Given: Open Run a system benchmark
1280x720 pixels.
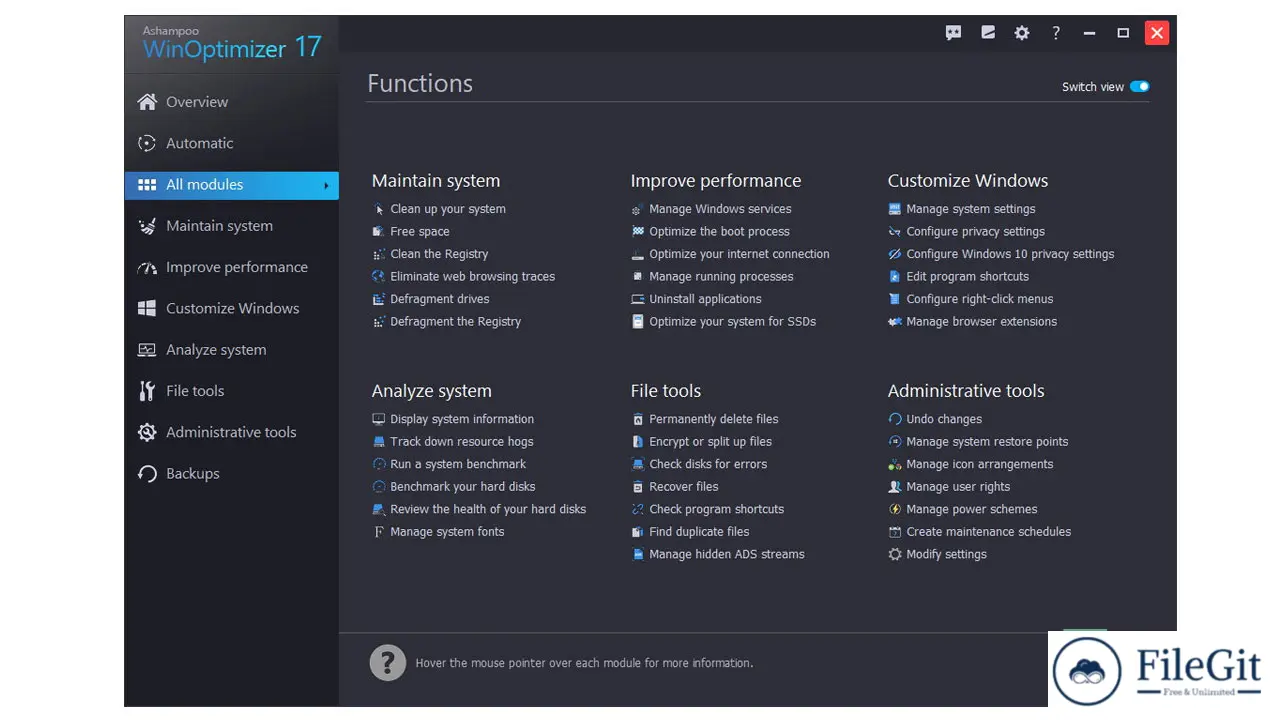Looking at the screenshot, I should click(x=458, y=464).
